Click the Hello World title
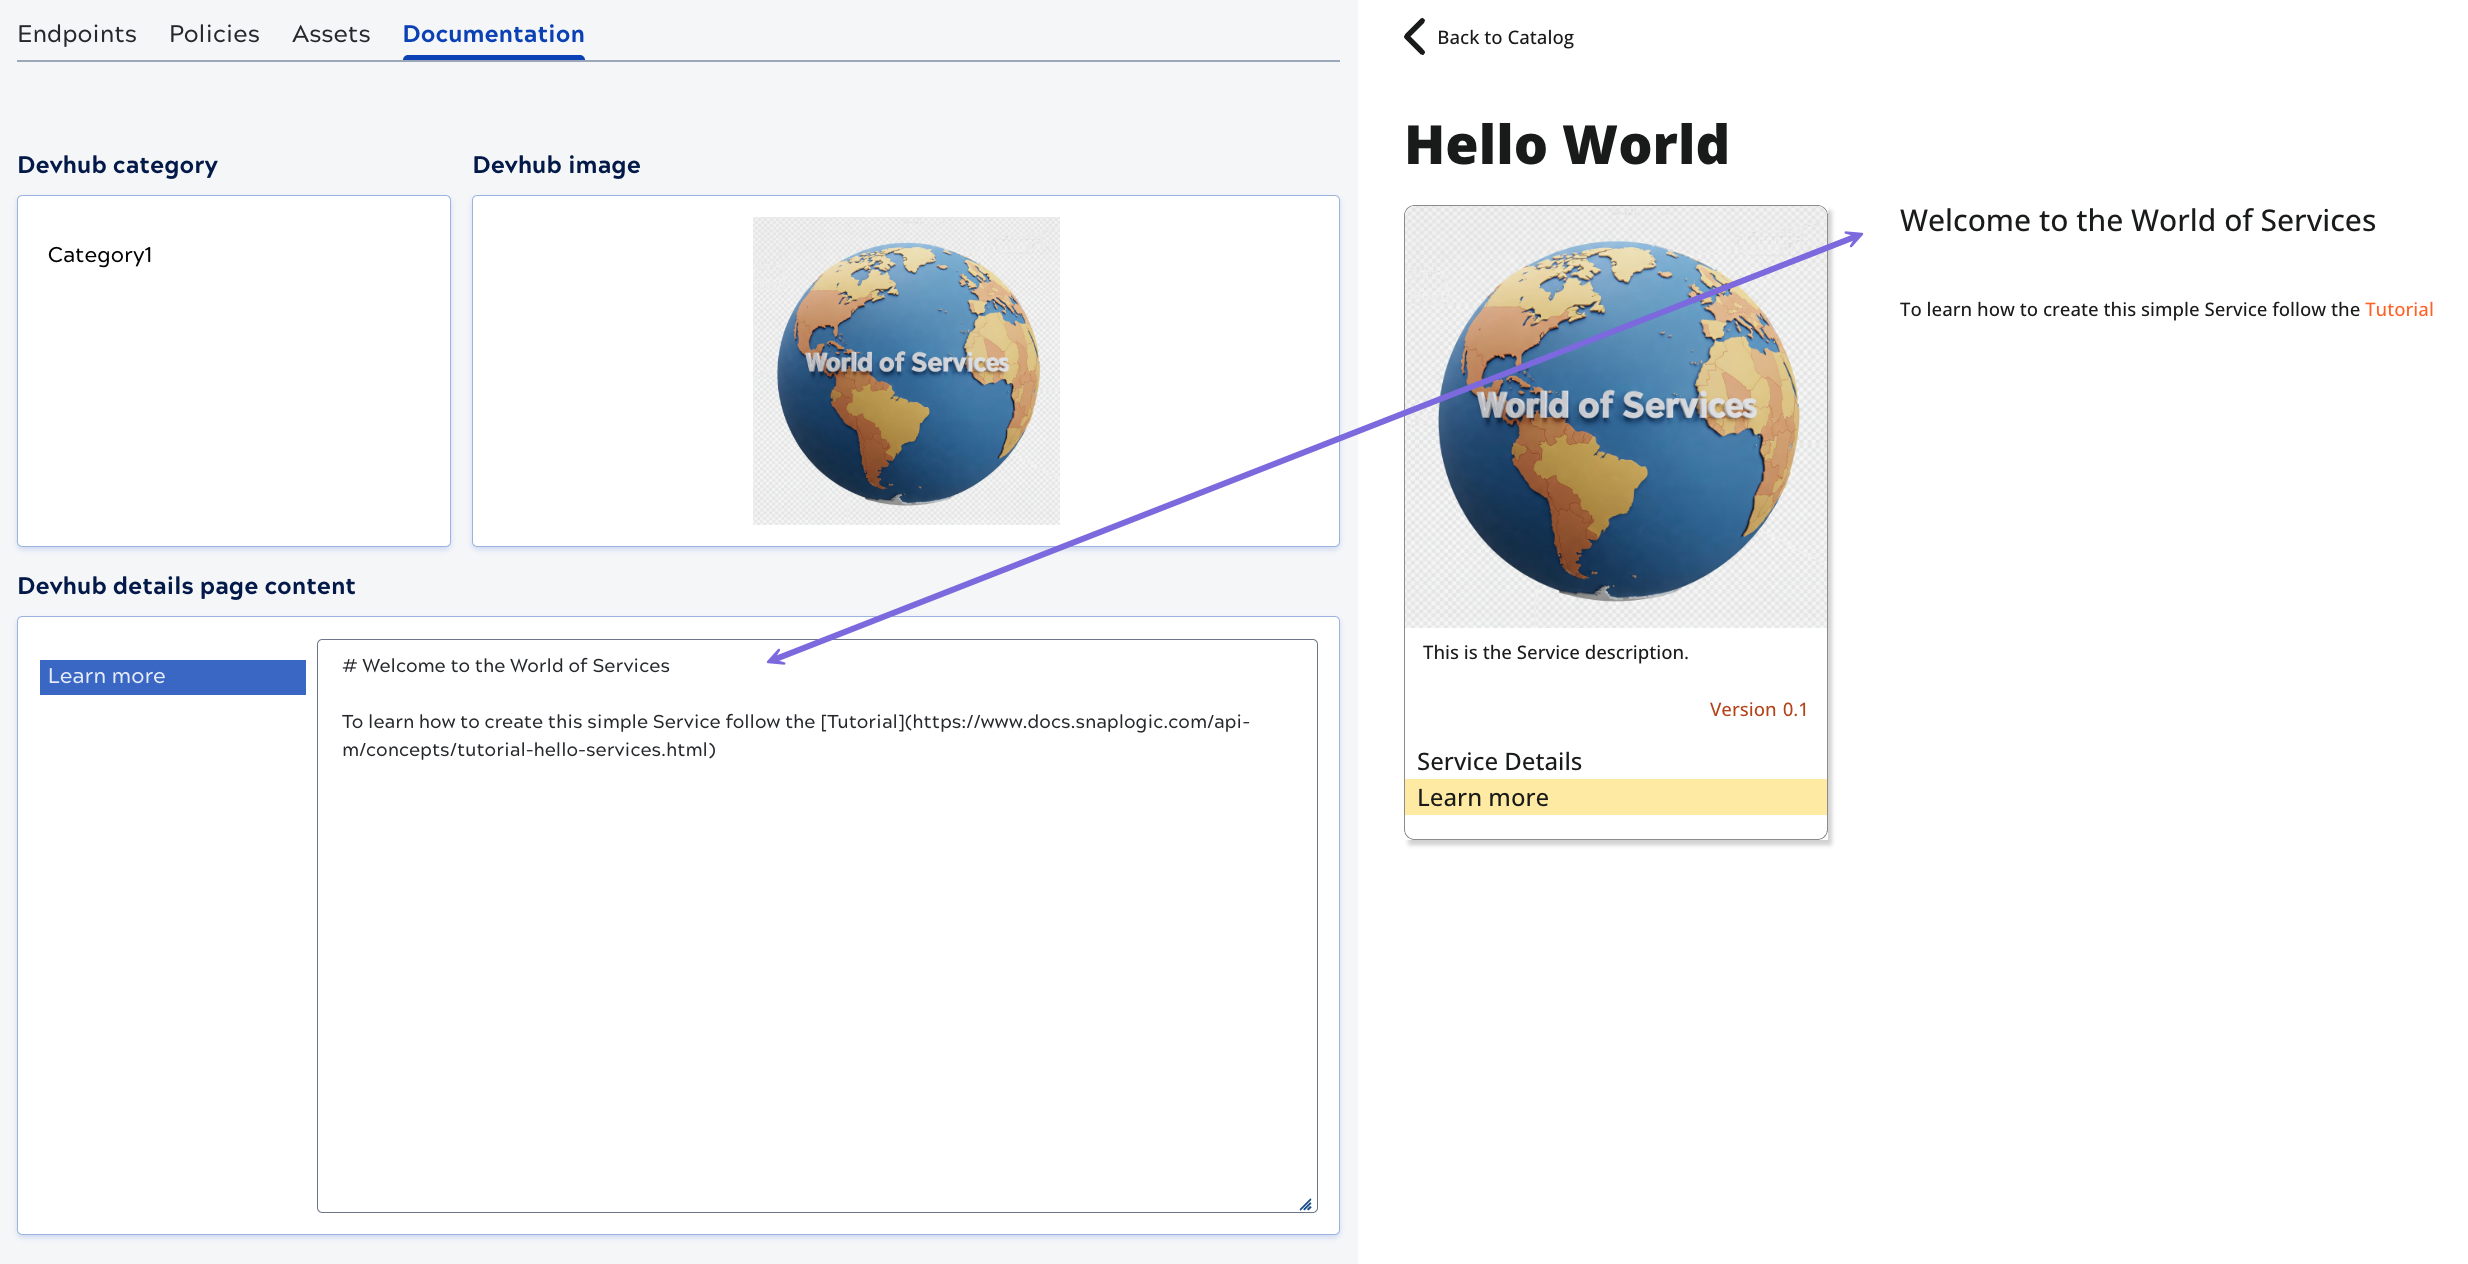Viewport: 2468px width, 1264px height. 1566,145
